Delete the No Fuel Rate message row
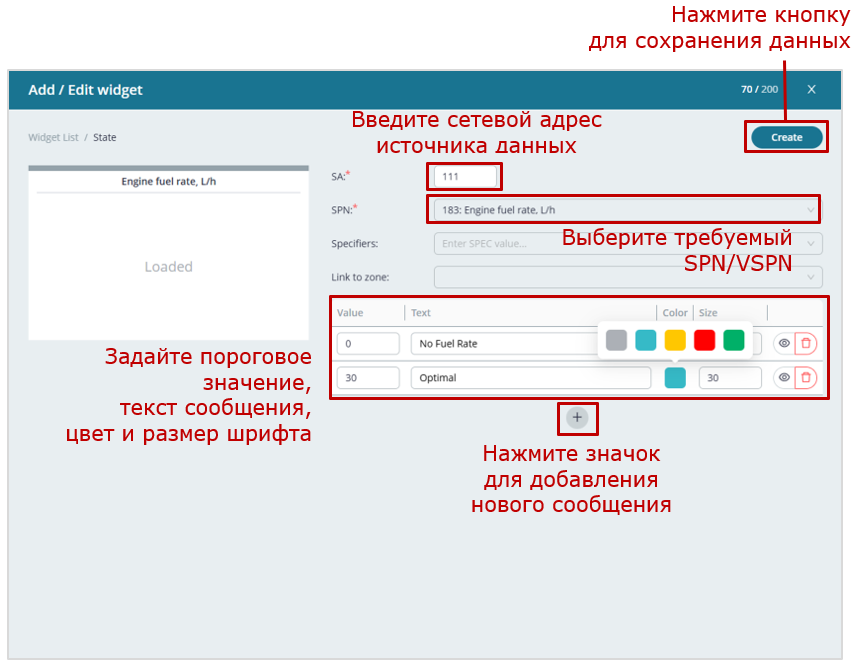Screen dimensions: 857x666 coord(806,343)
